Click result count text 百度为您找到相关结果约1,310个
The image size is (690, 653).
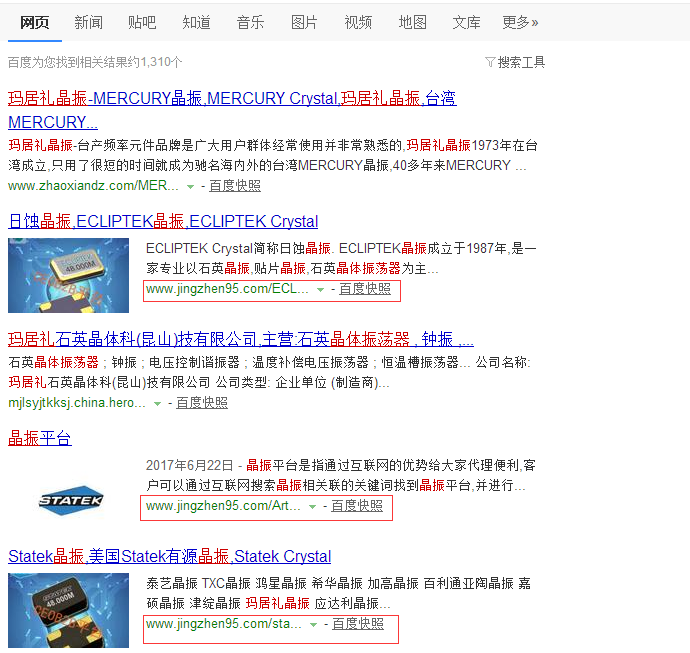95,62
